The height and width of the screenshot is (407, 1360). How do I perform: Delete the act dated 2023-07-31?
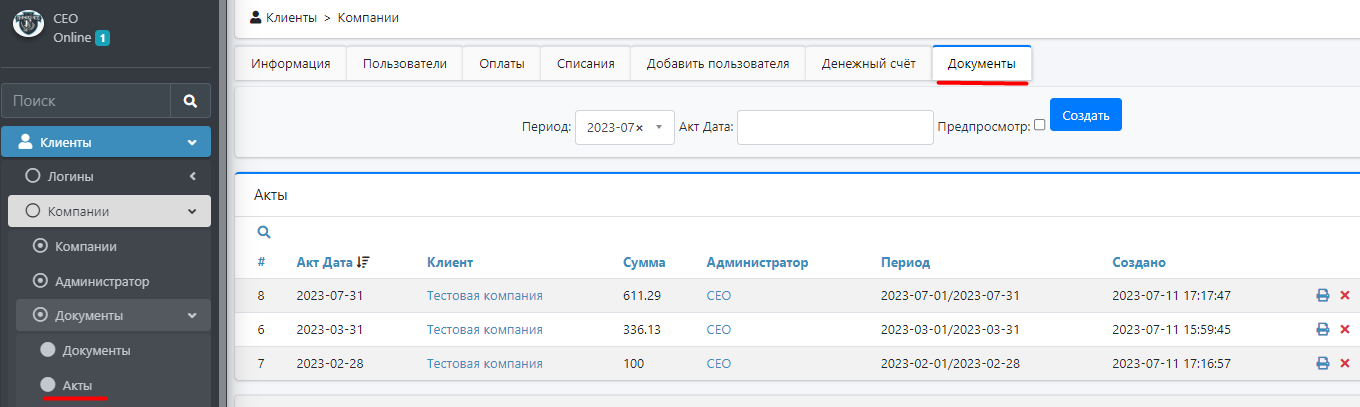1344,296
